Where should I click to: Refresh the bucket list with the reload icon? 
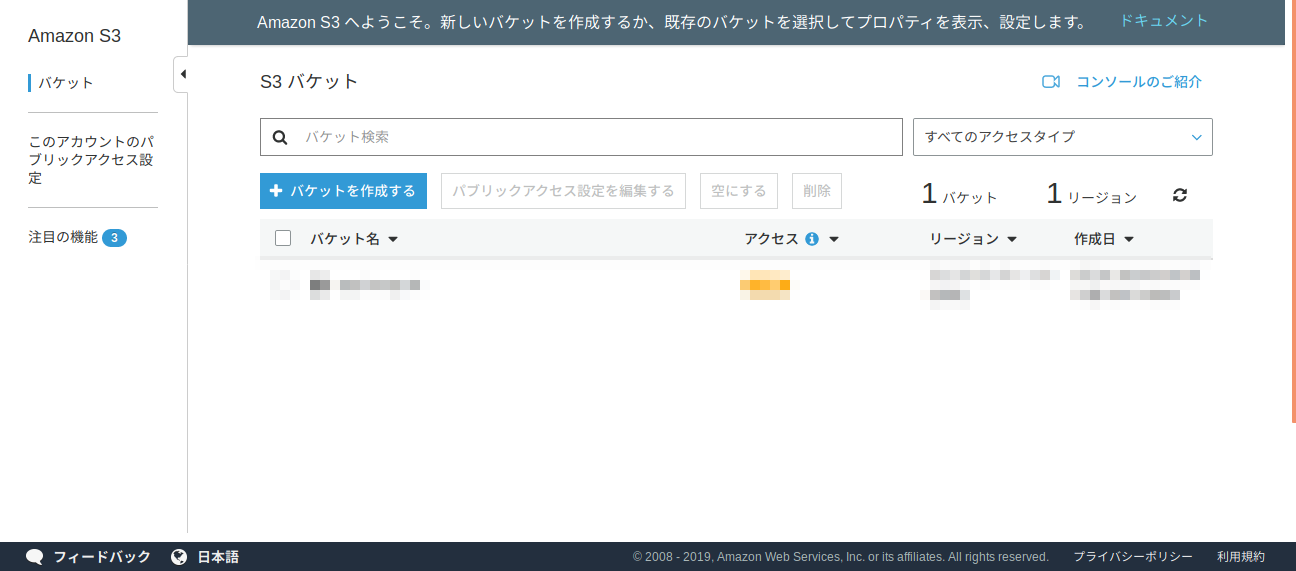click(x=1180, y=195)
